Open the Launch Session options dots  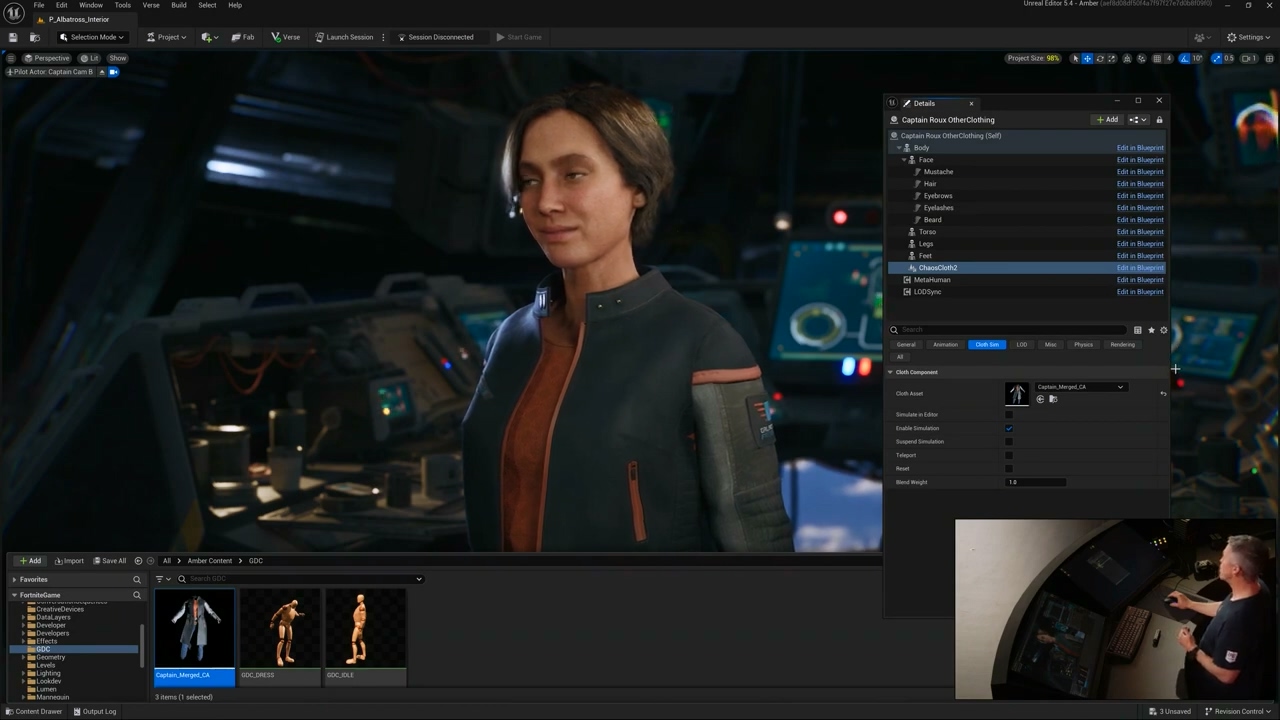pos(383,37)
